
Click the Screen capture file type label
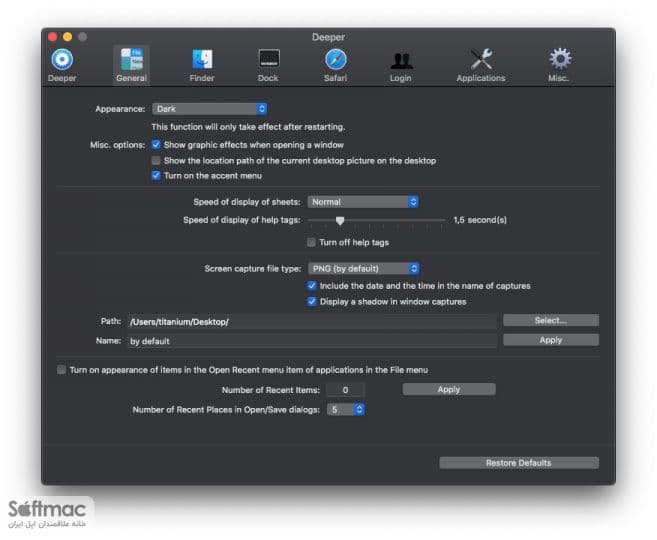(253, 269)
